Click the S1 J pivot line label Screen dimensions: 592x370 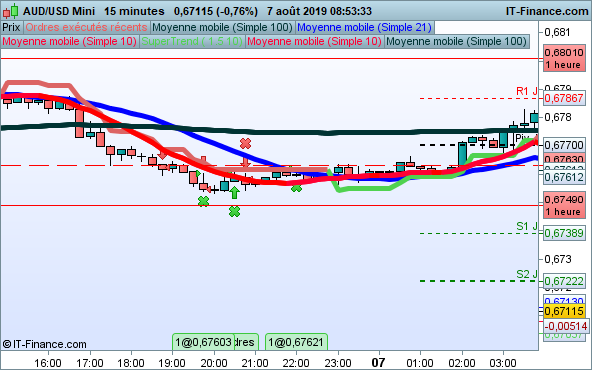pyautogui.click(x=527, y=226)
